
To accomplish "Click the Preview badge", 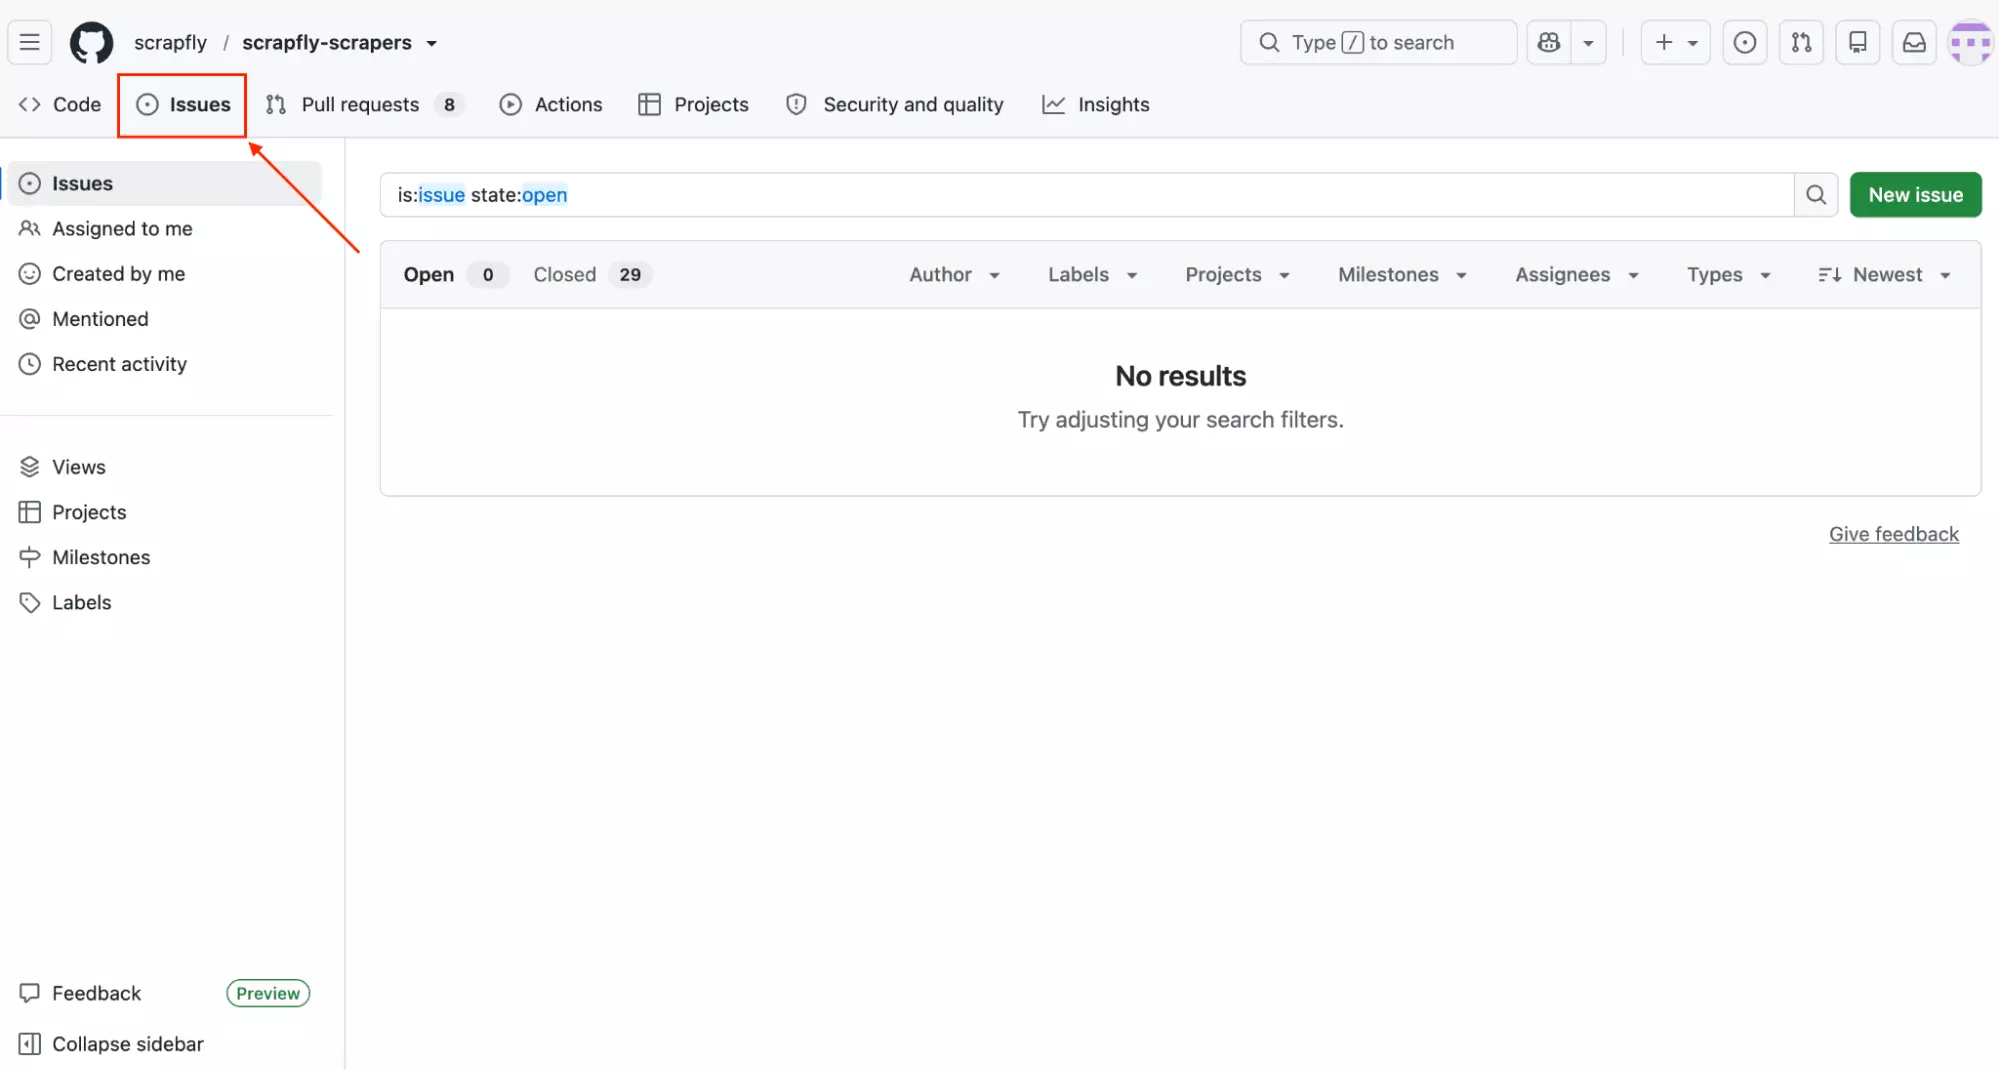I will click(268, 993).
